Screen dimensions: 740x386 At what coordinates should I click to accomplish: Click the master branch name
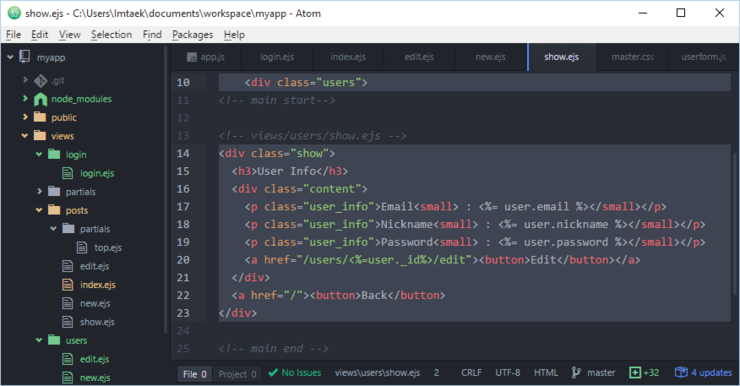601,373
